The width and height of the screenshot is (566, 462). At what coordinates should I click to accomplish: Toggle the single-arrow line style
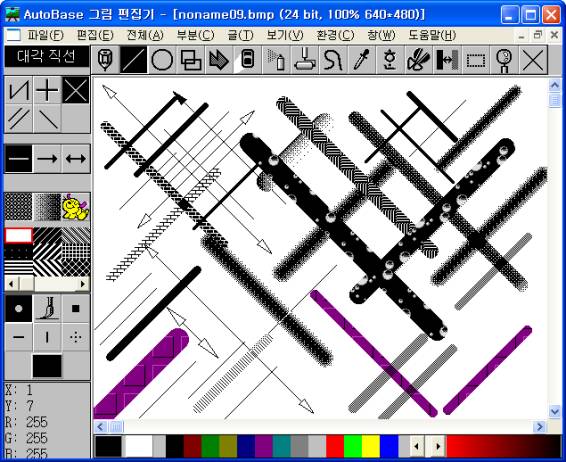click(47, 158)
